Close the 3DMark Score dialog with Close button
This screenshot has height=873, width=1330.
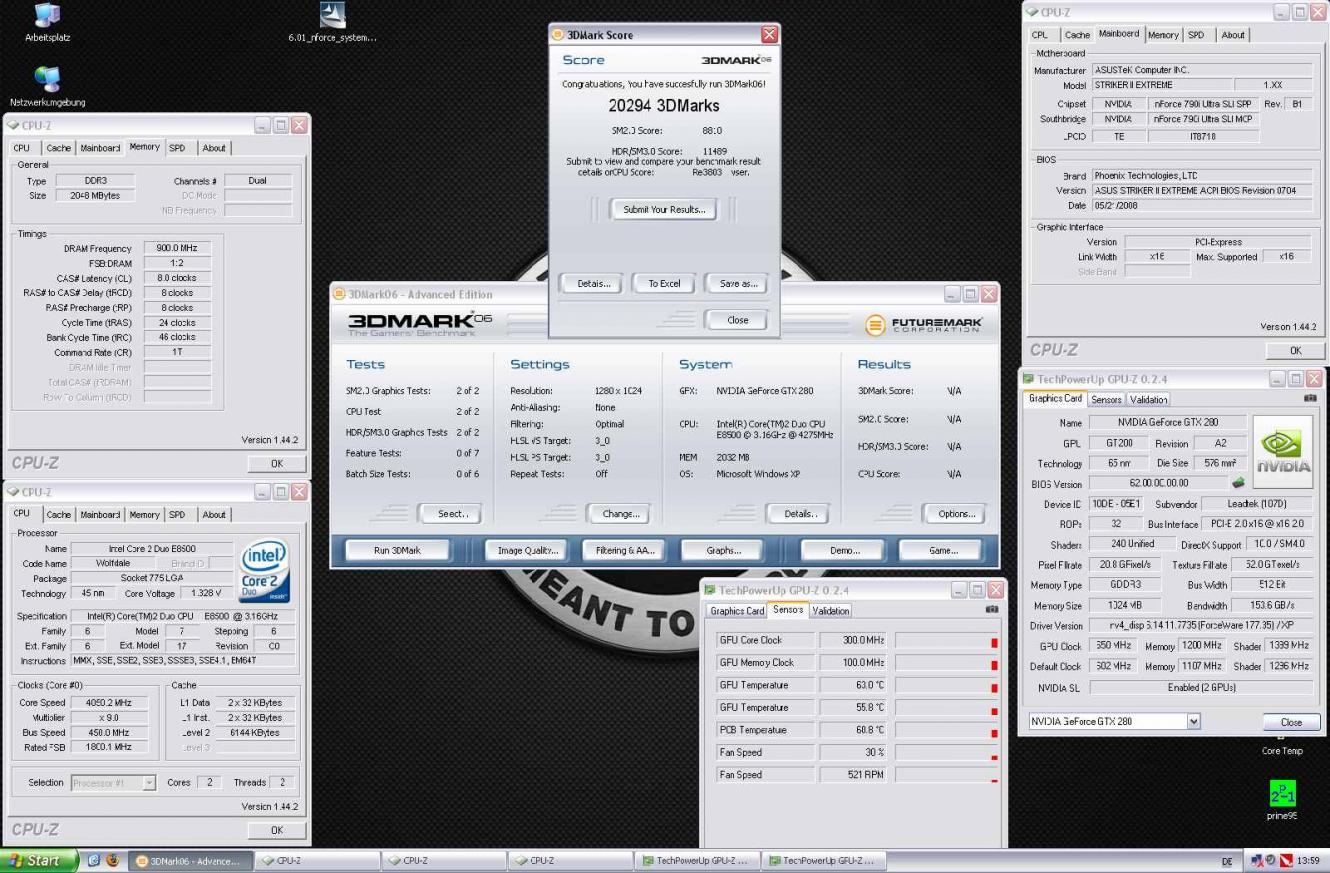(x=737, y=320)
